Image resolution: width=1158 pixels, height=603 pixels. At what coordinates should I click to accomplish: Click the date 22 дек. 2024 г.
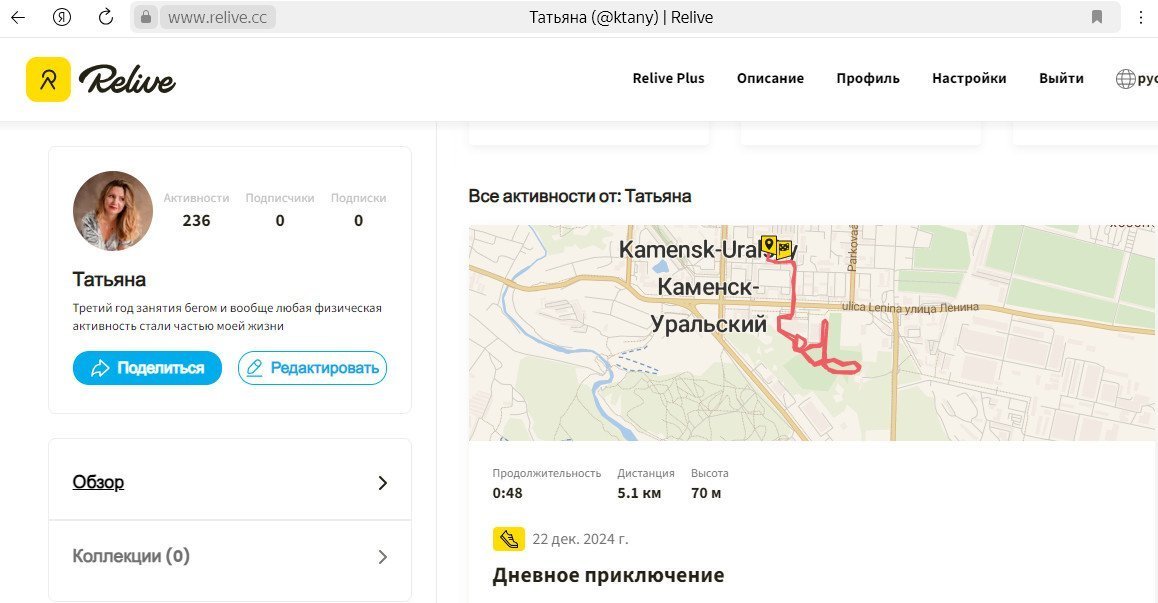pos(580,539)
